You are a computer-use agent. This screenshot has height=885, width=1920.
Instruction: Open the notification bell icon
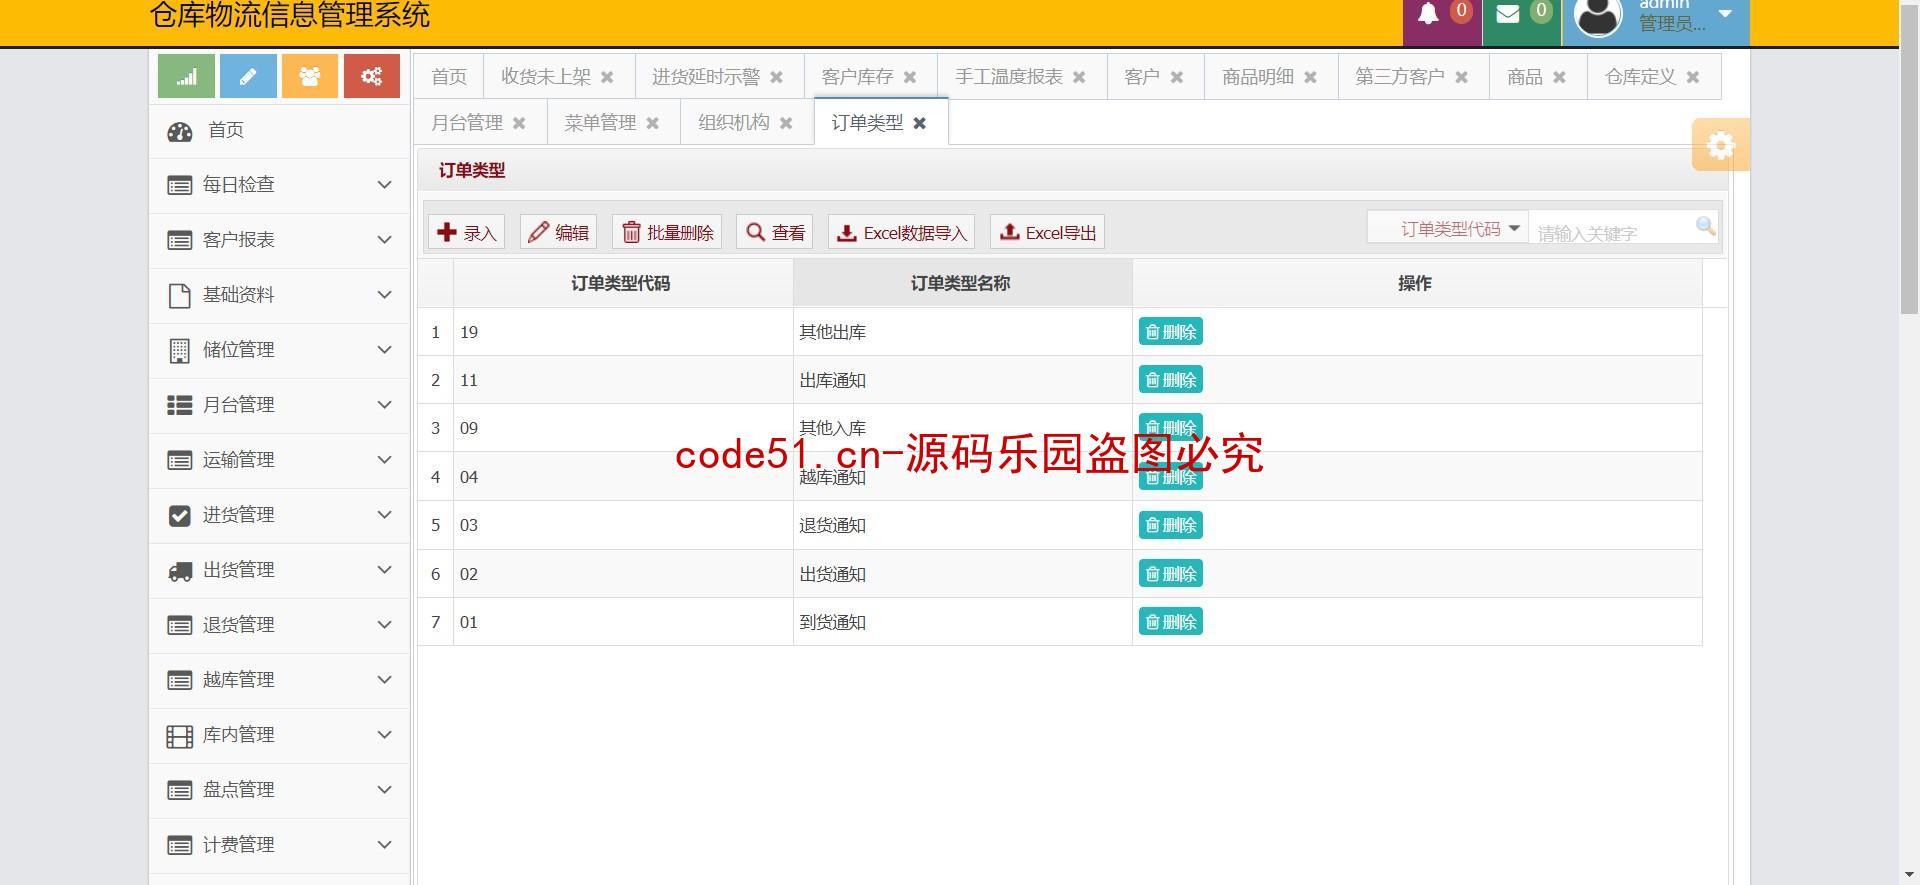1428,14
